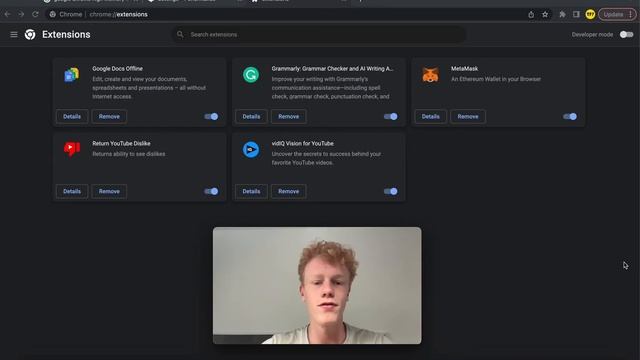The height and width of the screenshot is (360, 640).
Task: Go back with the browser back arrow
Action: coord(7,14)
